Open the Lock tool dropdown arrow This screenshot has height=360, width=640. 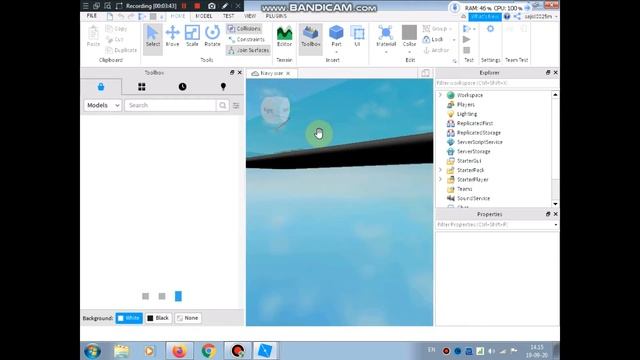coord(453,40)
